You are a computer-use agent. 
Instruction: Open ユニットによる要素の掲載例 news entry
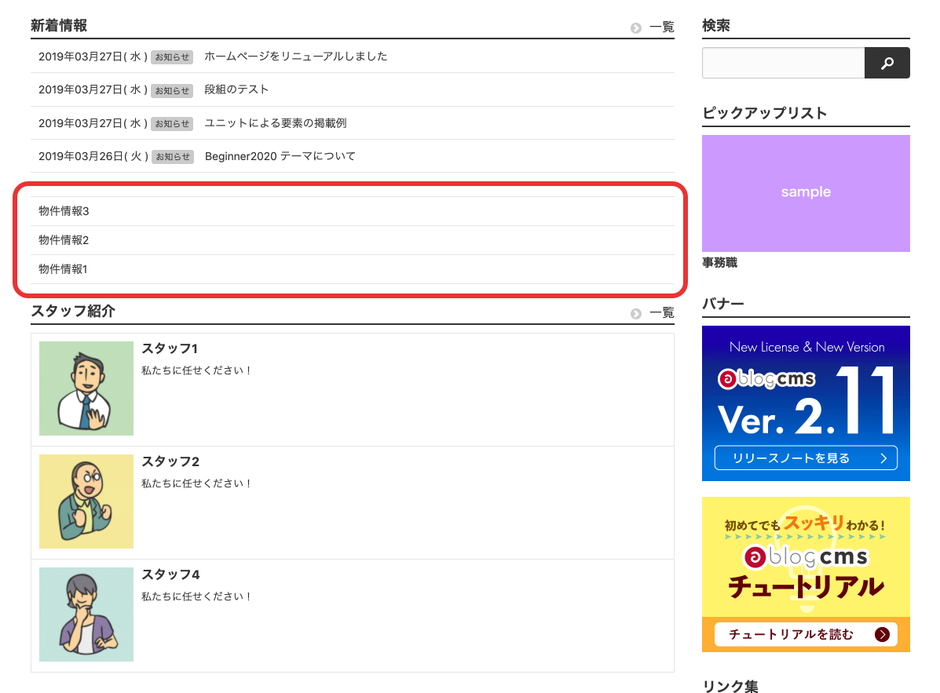275,123
